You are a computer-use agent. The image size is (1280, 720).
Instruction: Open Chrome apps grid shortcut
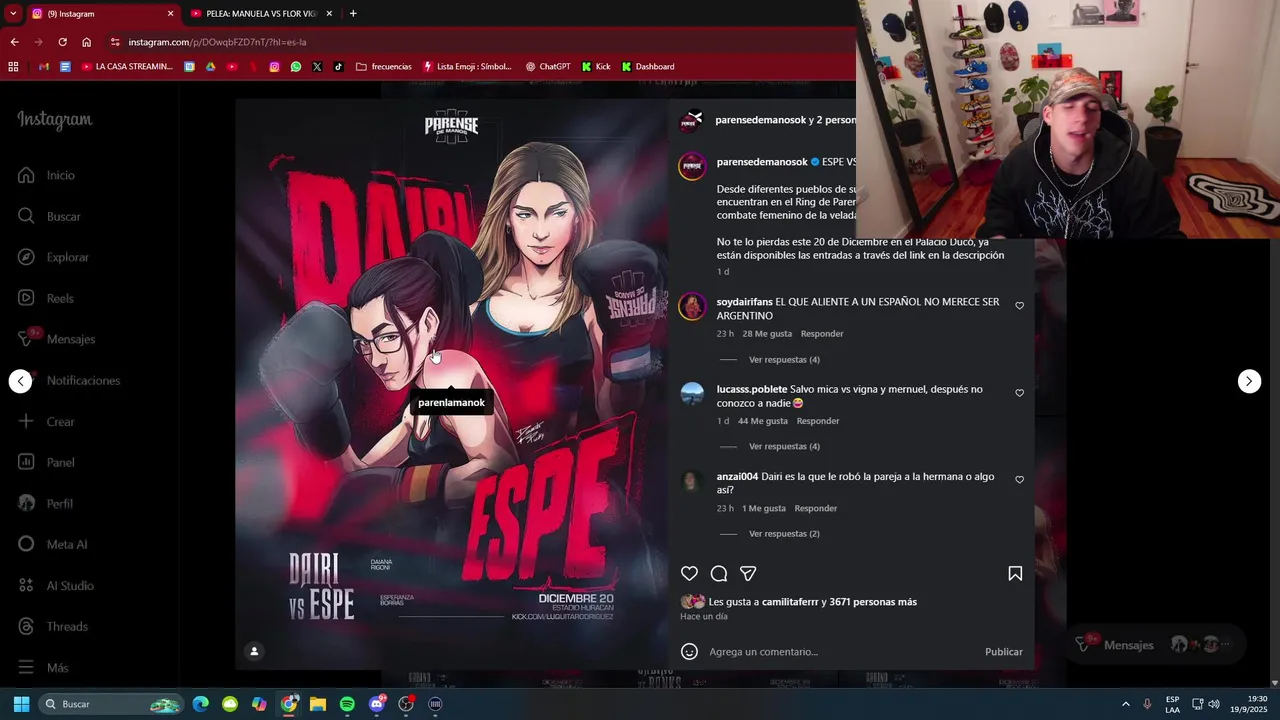(x=13, y=67)
